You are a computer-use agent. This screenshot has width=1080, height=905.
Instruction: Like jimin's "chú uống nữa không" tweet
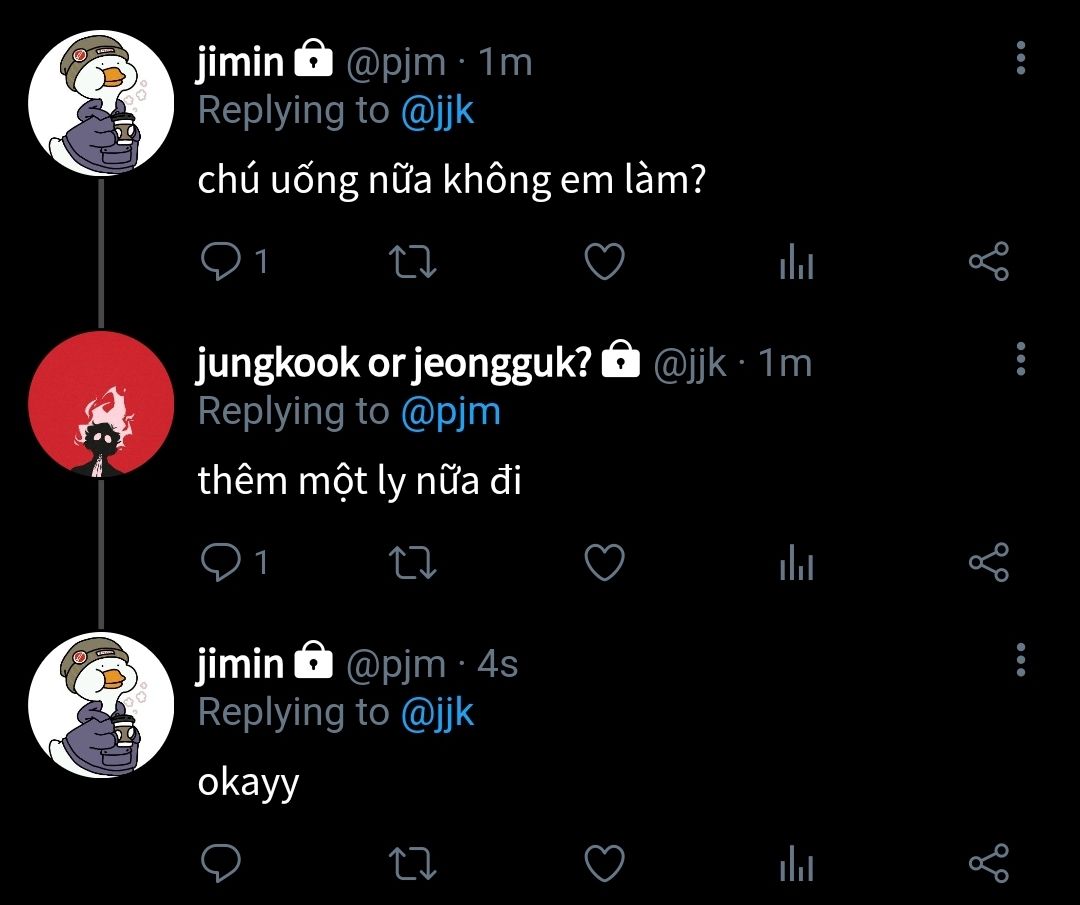pyautogui.click(x=604, y=263)
